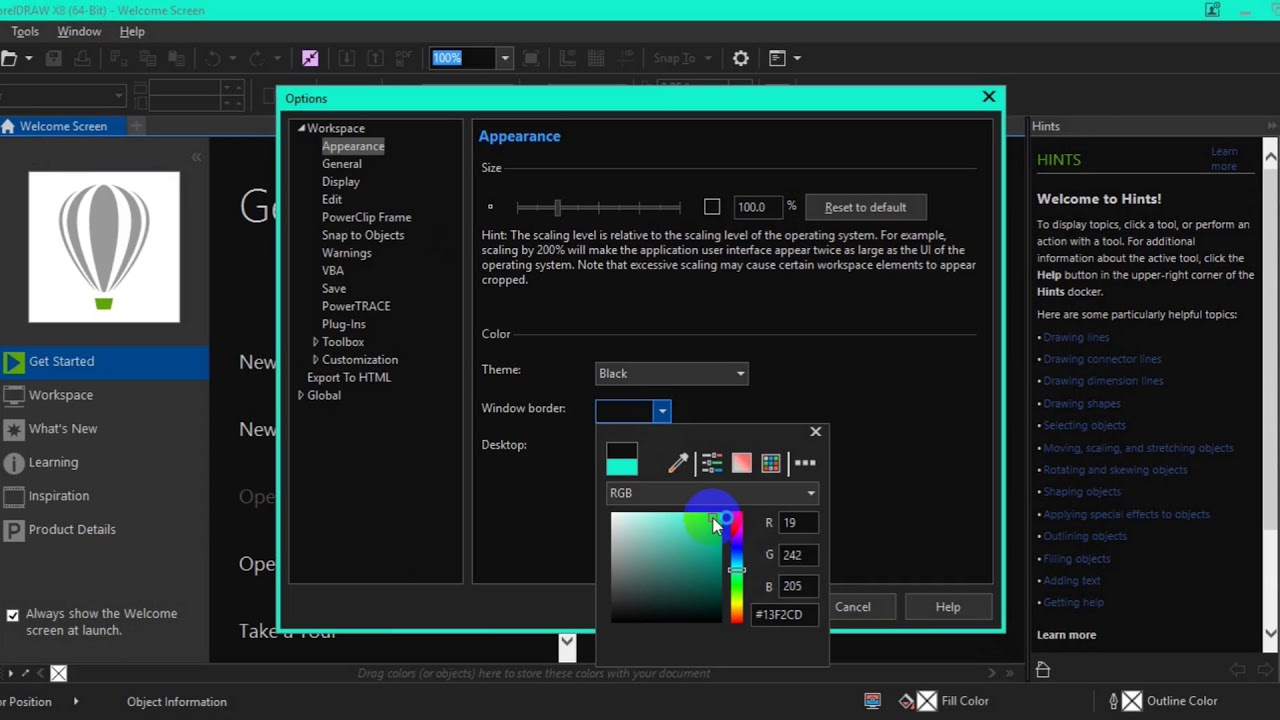The height and width of the screenshot is (720, 1280).
Task: Click the Full-screen preview icon
Action: (531, 58)
